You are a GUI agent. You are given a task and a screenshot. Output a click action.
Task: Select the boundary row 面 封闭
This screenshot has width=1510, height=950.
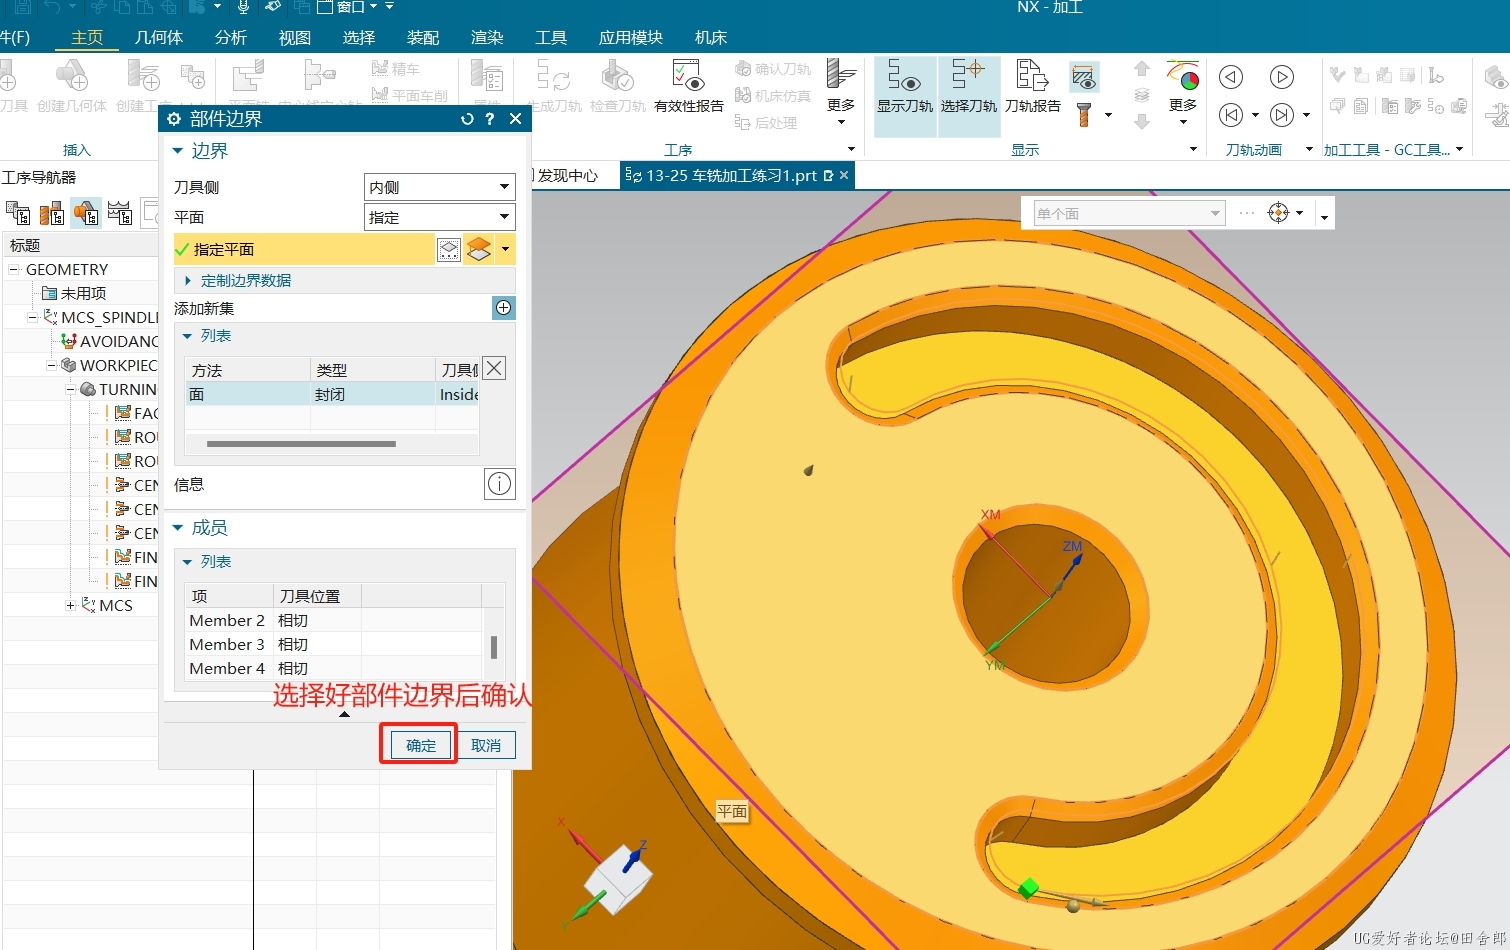(332, 394)
